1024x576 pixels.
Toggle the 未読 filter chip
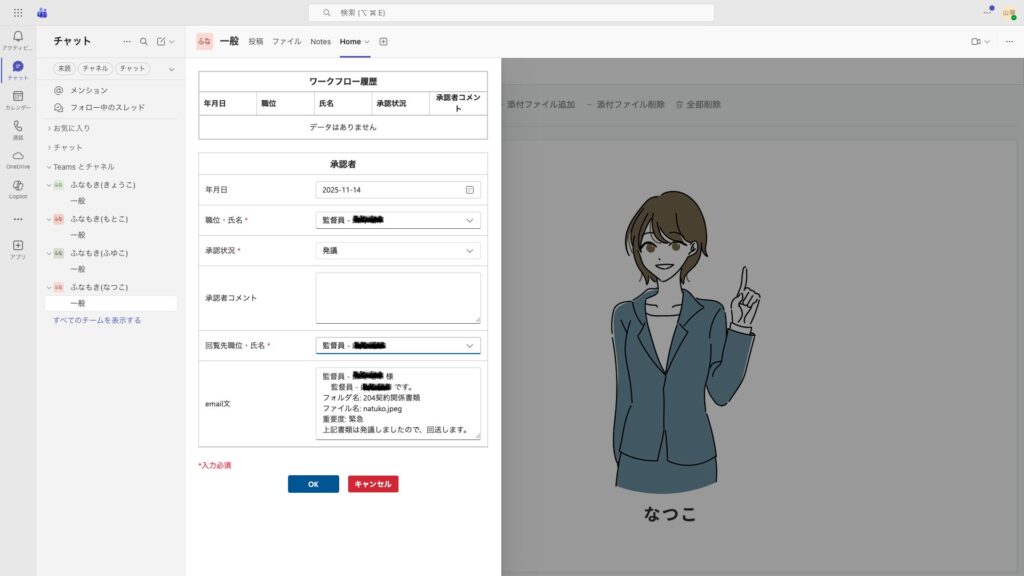[64, 68]
